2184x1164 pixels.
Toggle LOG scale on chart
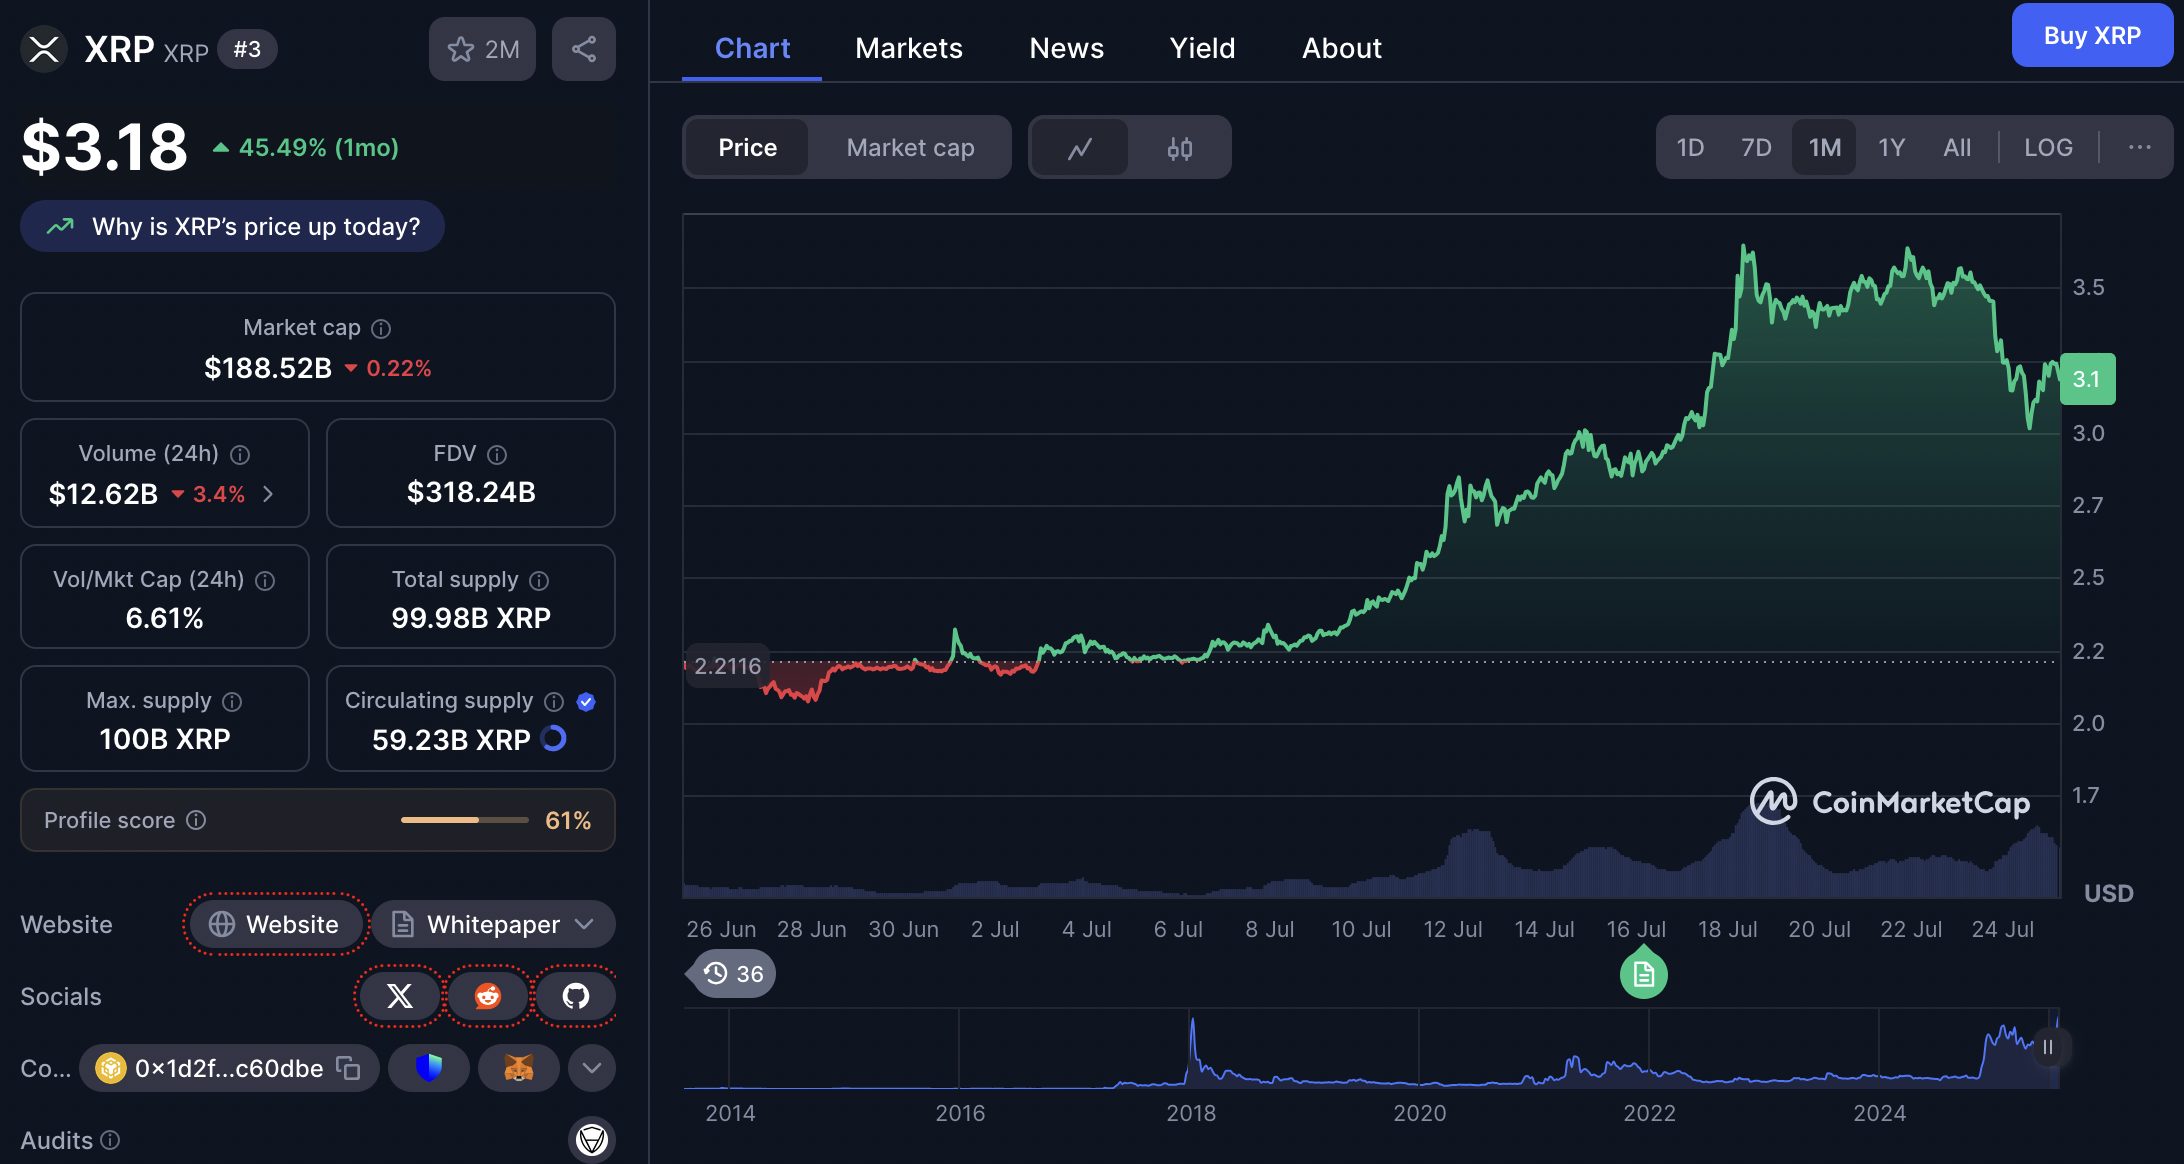point(2048,148)
